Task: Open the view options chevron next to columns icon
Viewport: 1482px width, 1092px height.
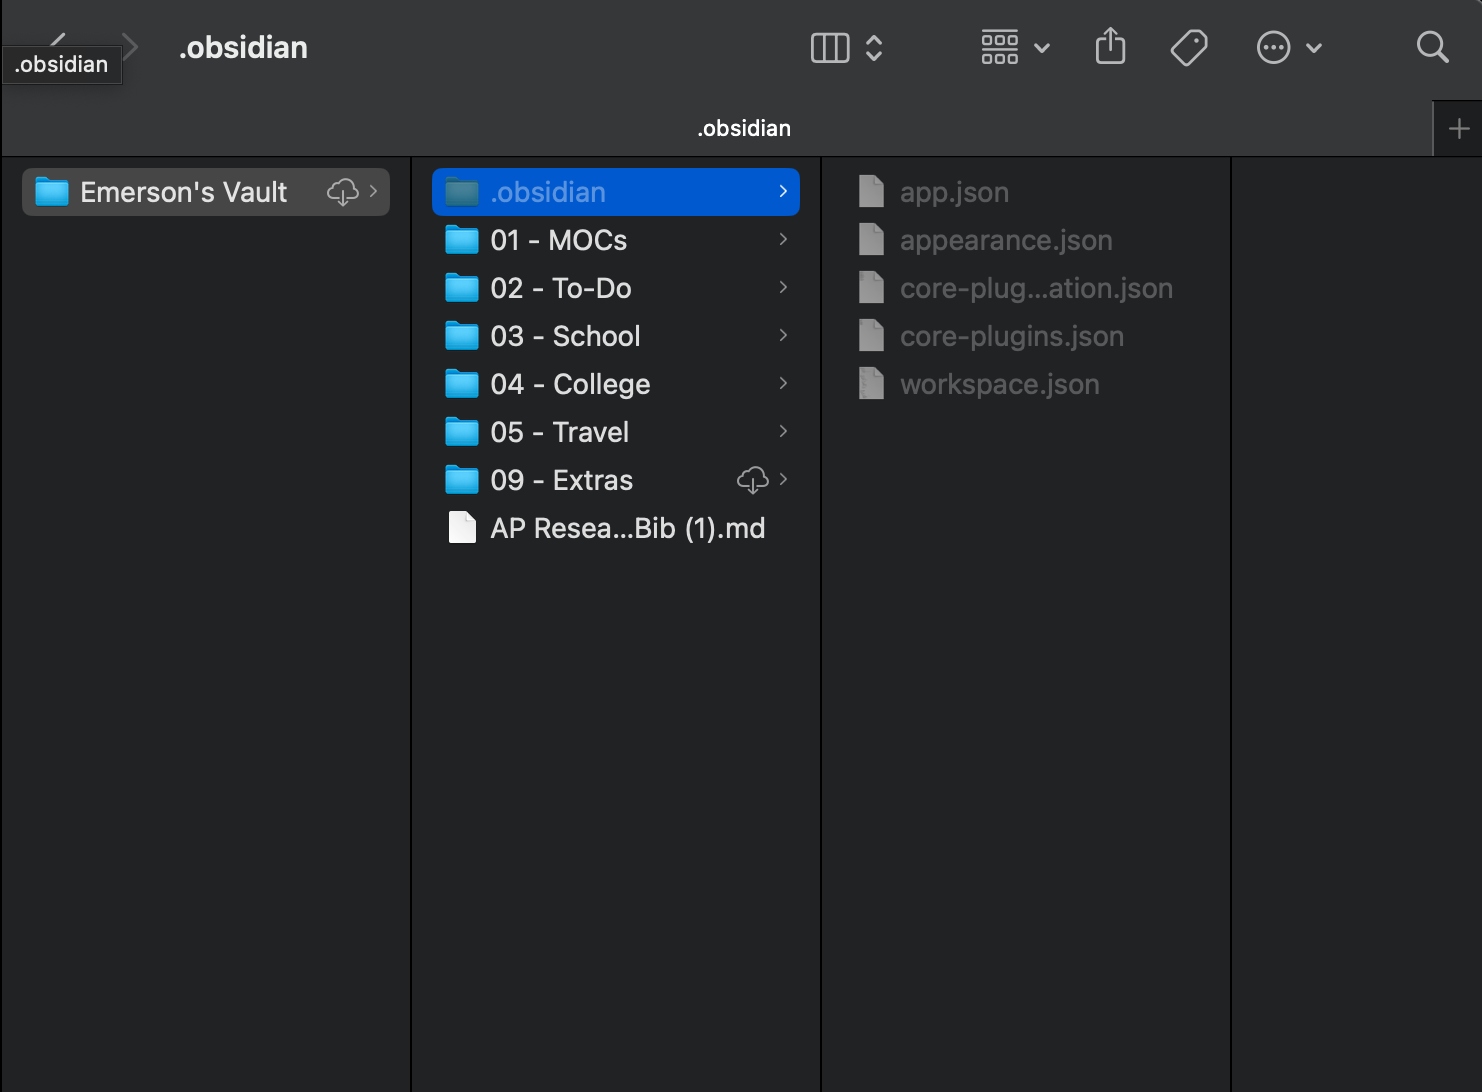Action: point(873,47)
